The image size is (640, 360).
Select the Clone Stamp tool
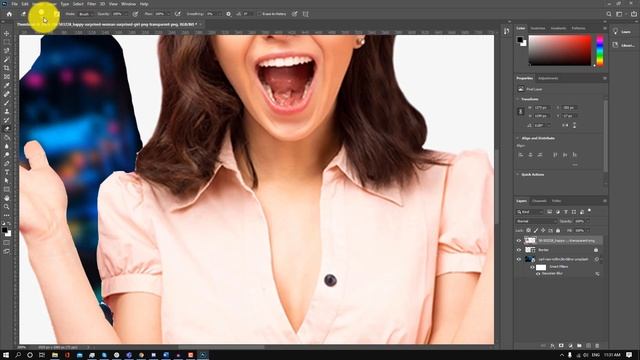coord(7,111)
